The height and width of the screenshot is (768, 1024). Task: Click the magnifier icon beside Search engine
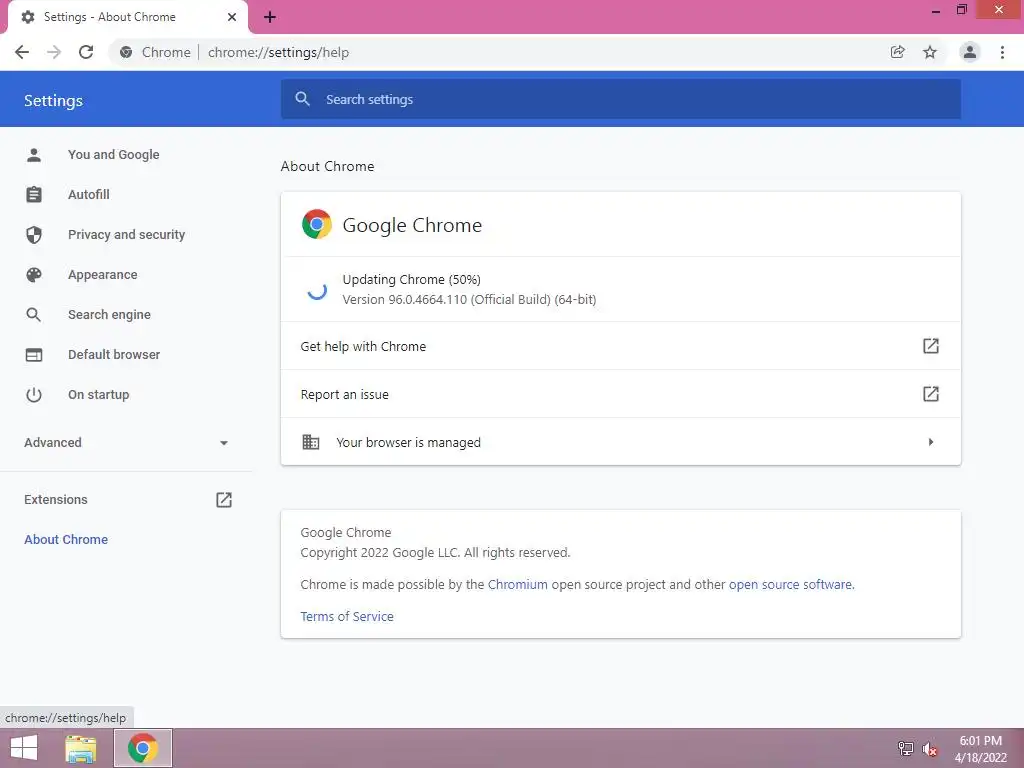[x=34, y=315]
